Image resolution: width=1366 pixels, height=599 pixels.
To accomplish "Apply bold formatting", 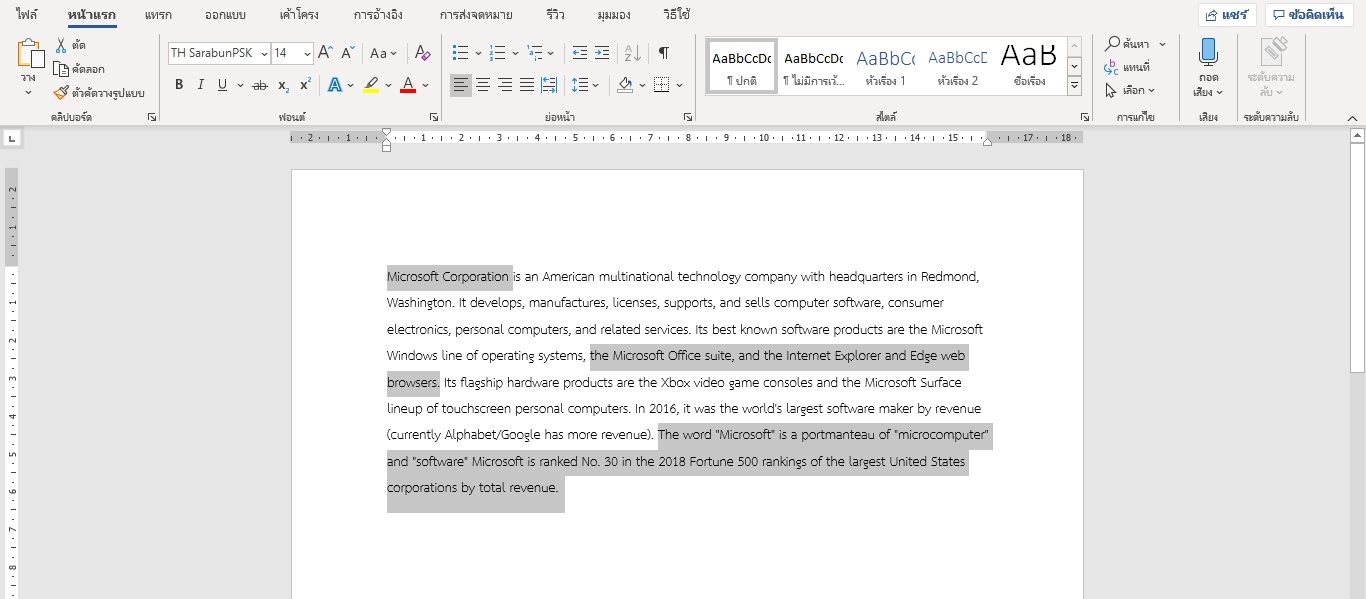I will [178, 85].
